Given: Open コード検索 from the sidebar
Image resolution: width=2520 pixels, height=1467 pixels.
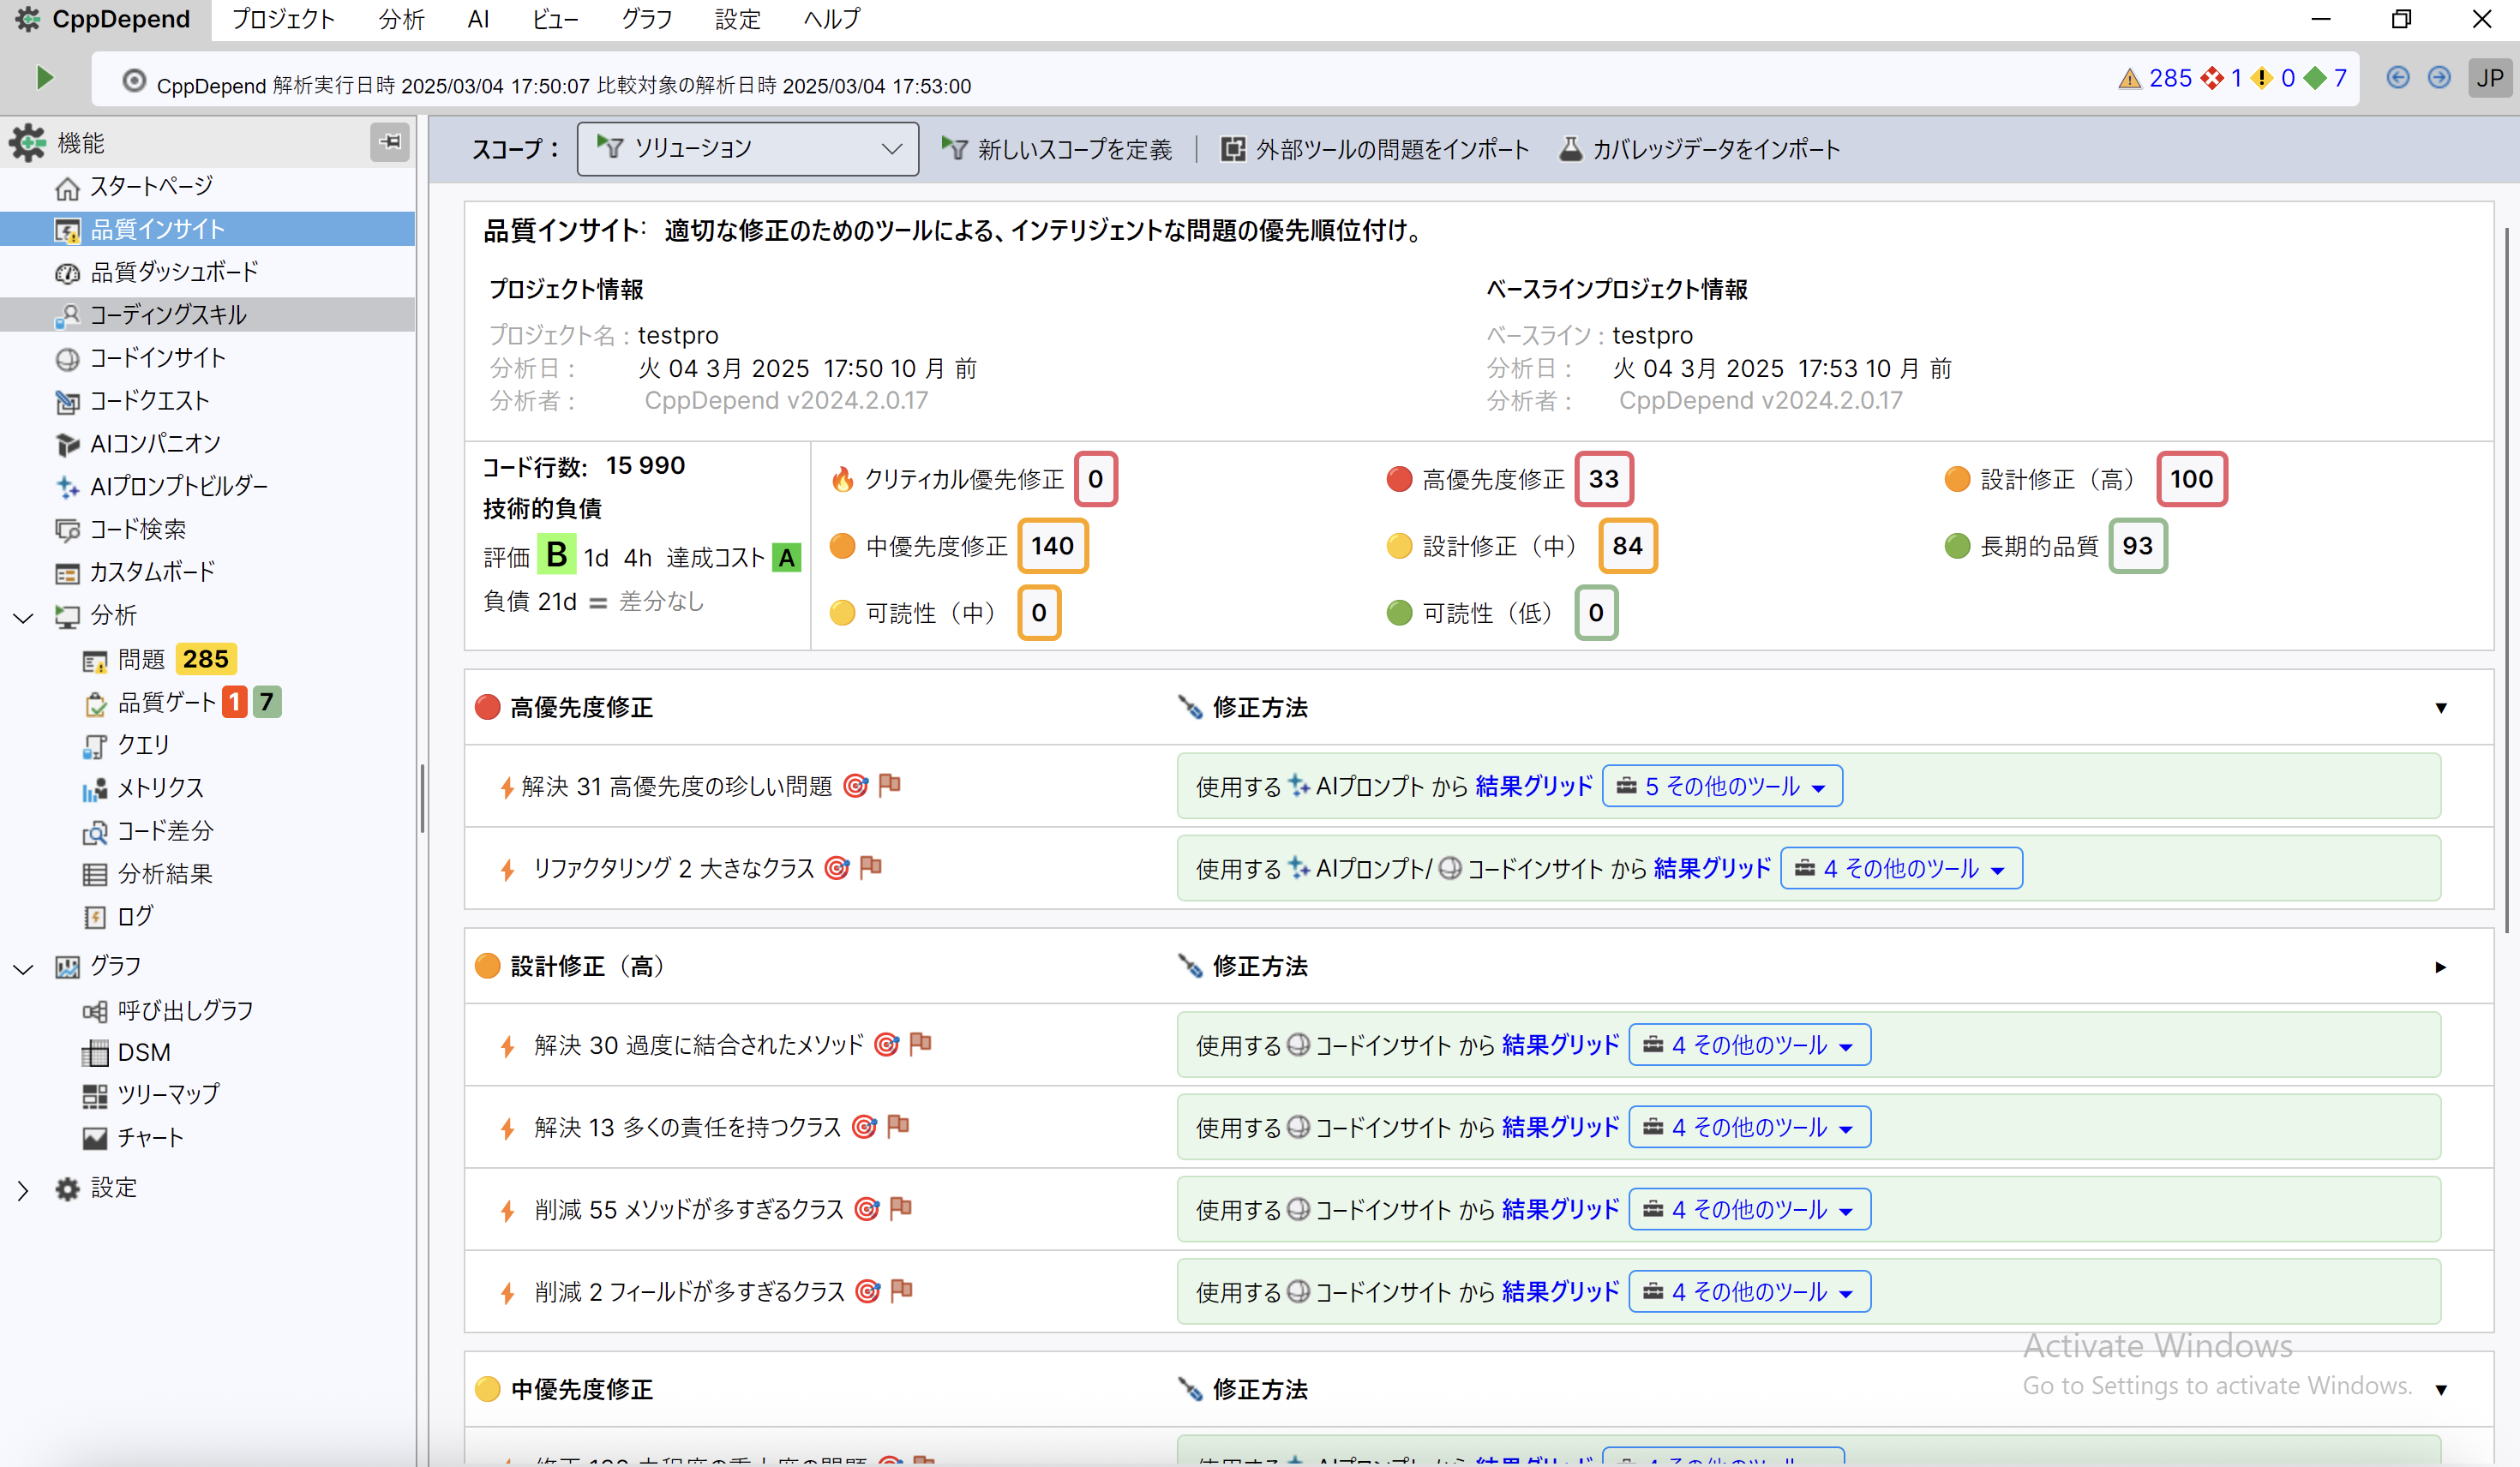Looking at the screenshot, I should point(138,529).
